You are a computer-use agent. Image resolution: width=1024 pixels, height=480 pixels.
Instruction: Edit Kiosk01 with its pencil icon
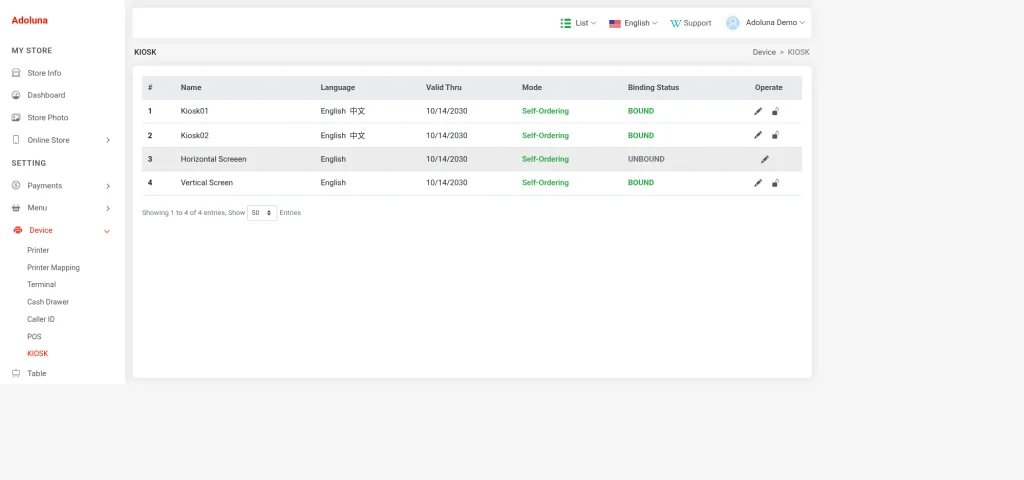pyautogui.click(x=758, y=111)
